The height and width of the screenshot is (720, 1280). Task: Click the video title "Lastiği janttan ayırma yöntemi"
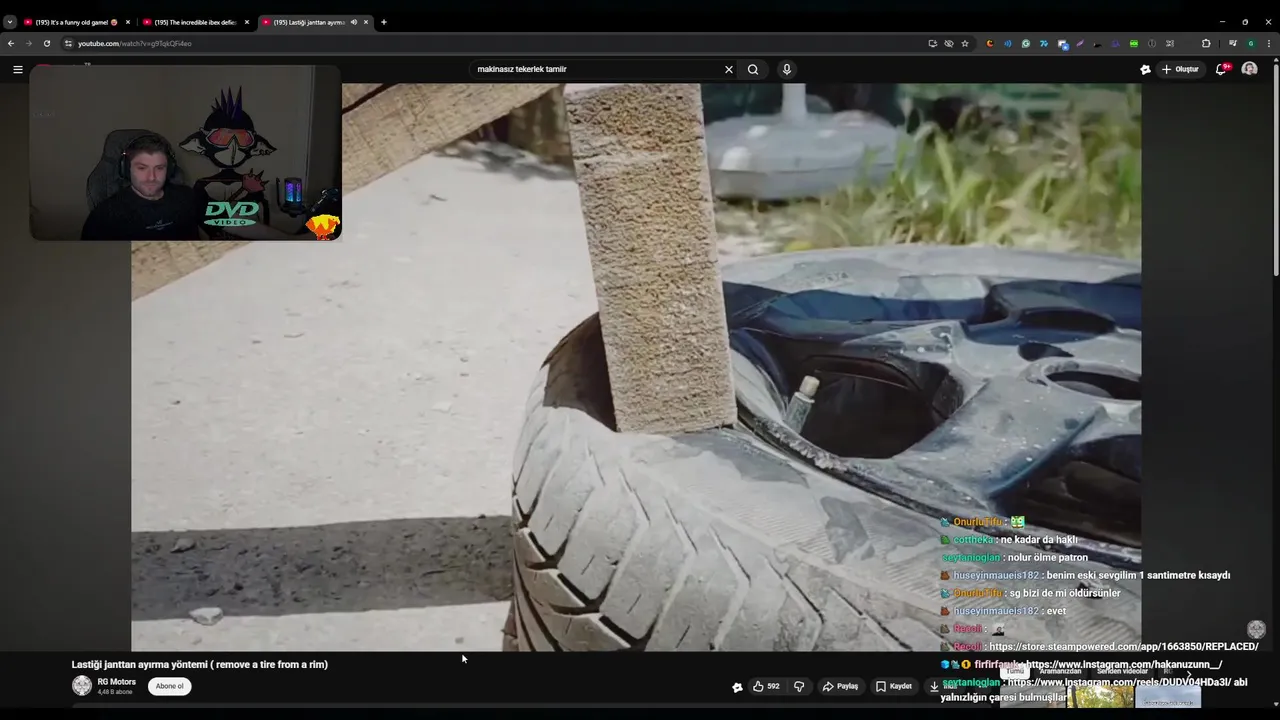point(199,664)
